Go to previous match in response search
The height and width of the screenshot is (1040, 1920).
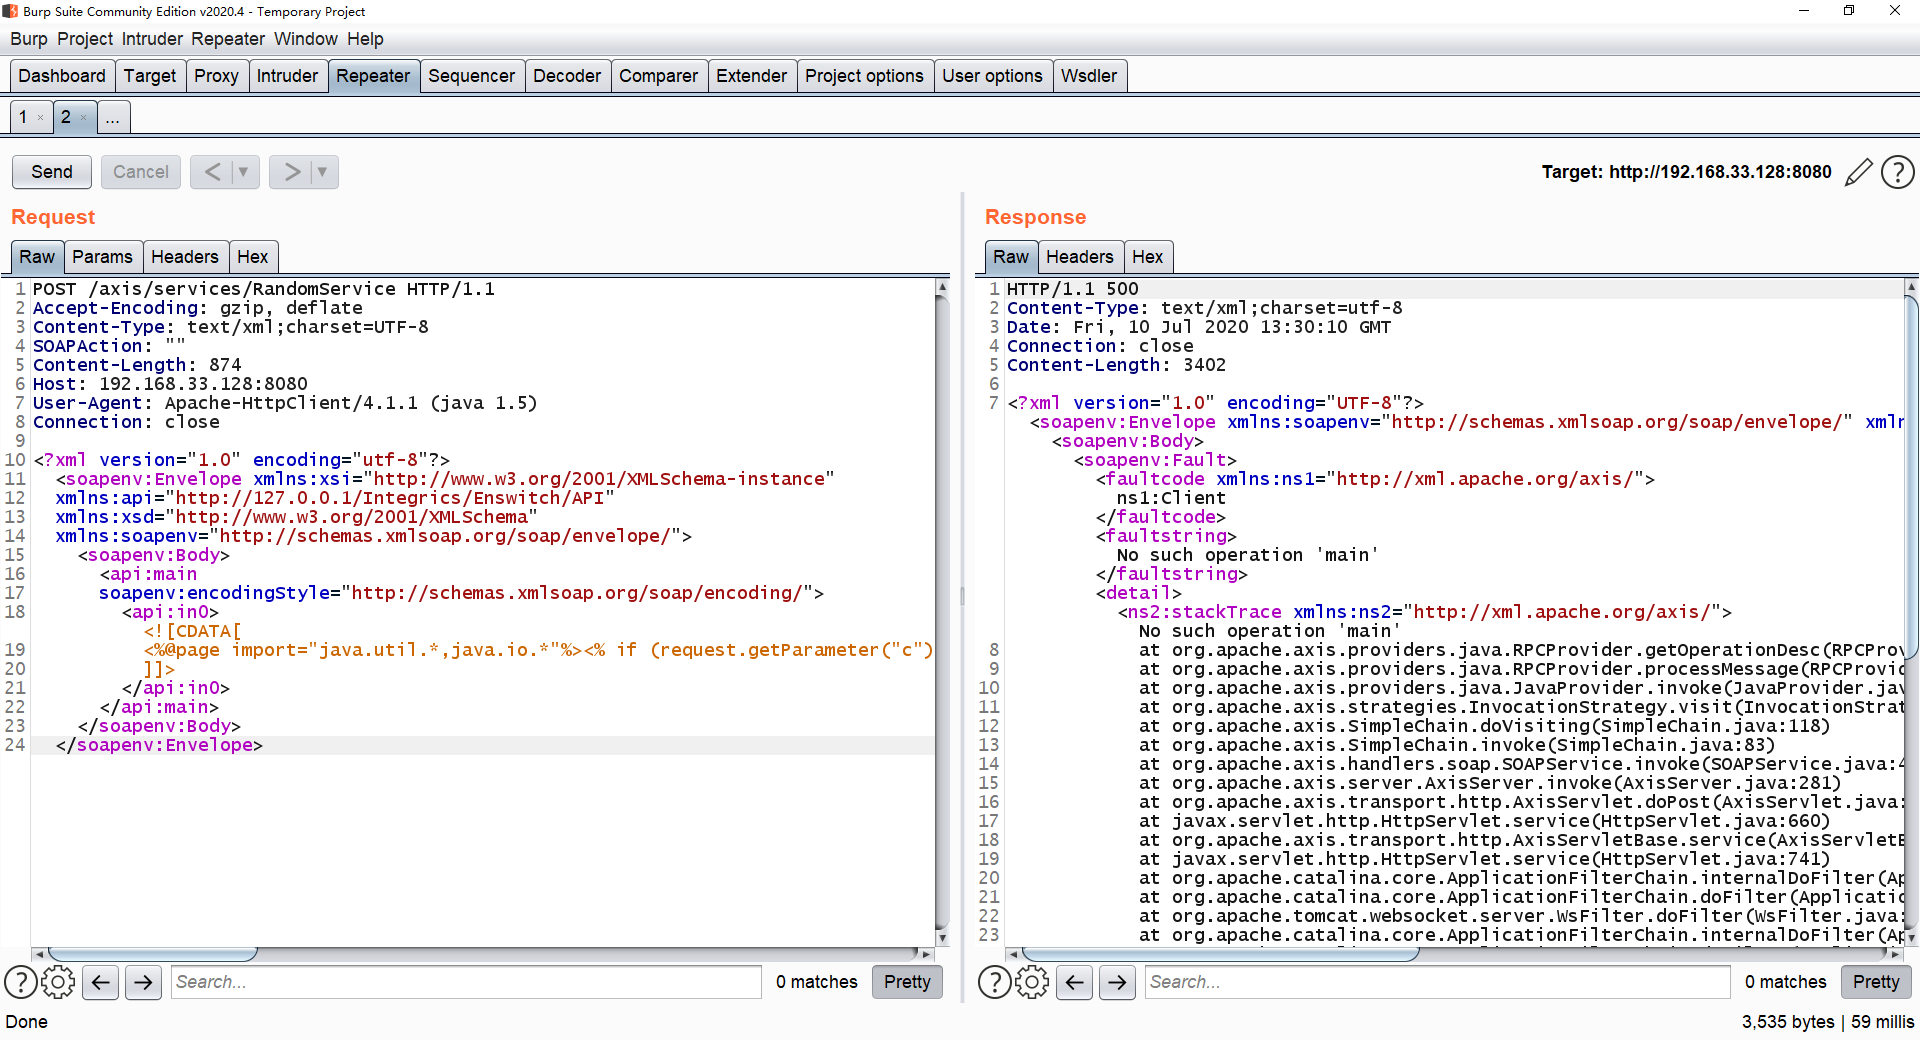pos(1075,982)
